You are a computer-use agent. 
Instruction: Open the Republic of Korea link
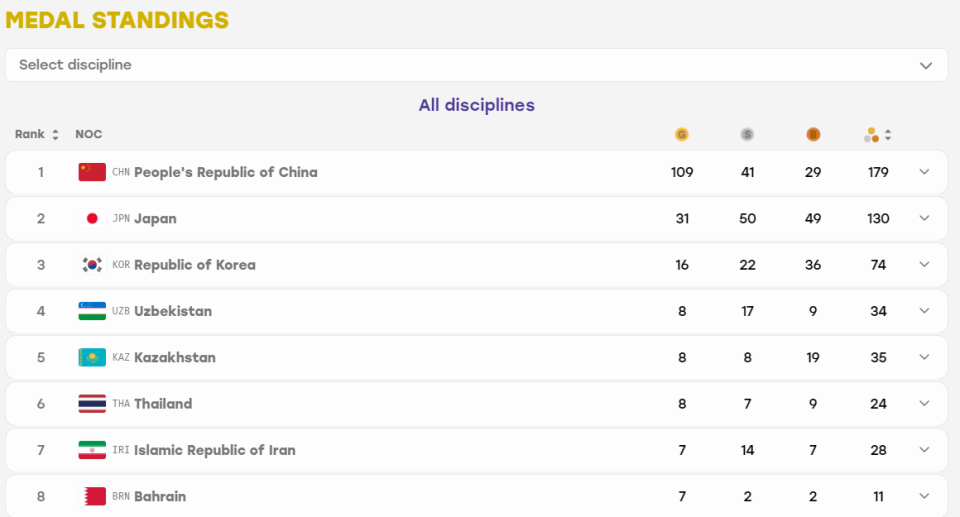pos(195,265)
